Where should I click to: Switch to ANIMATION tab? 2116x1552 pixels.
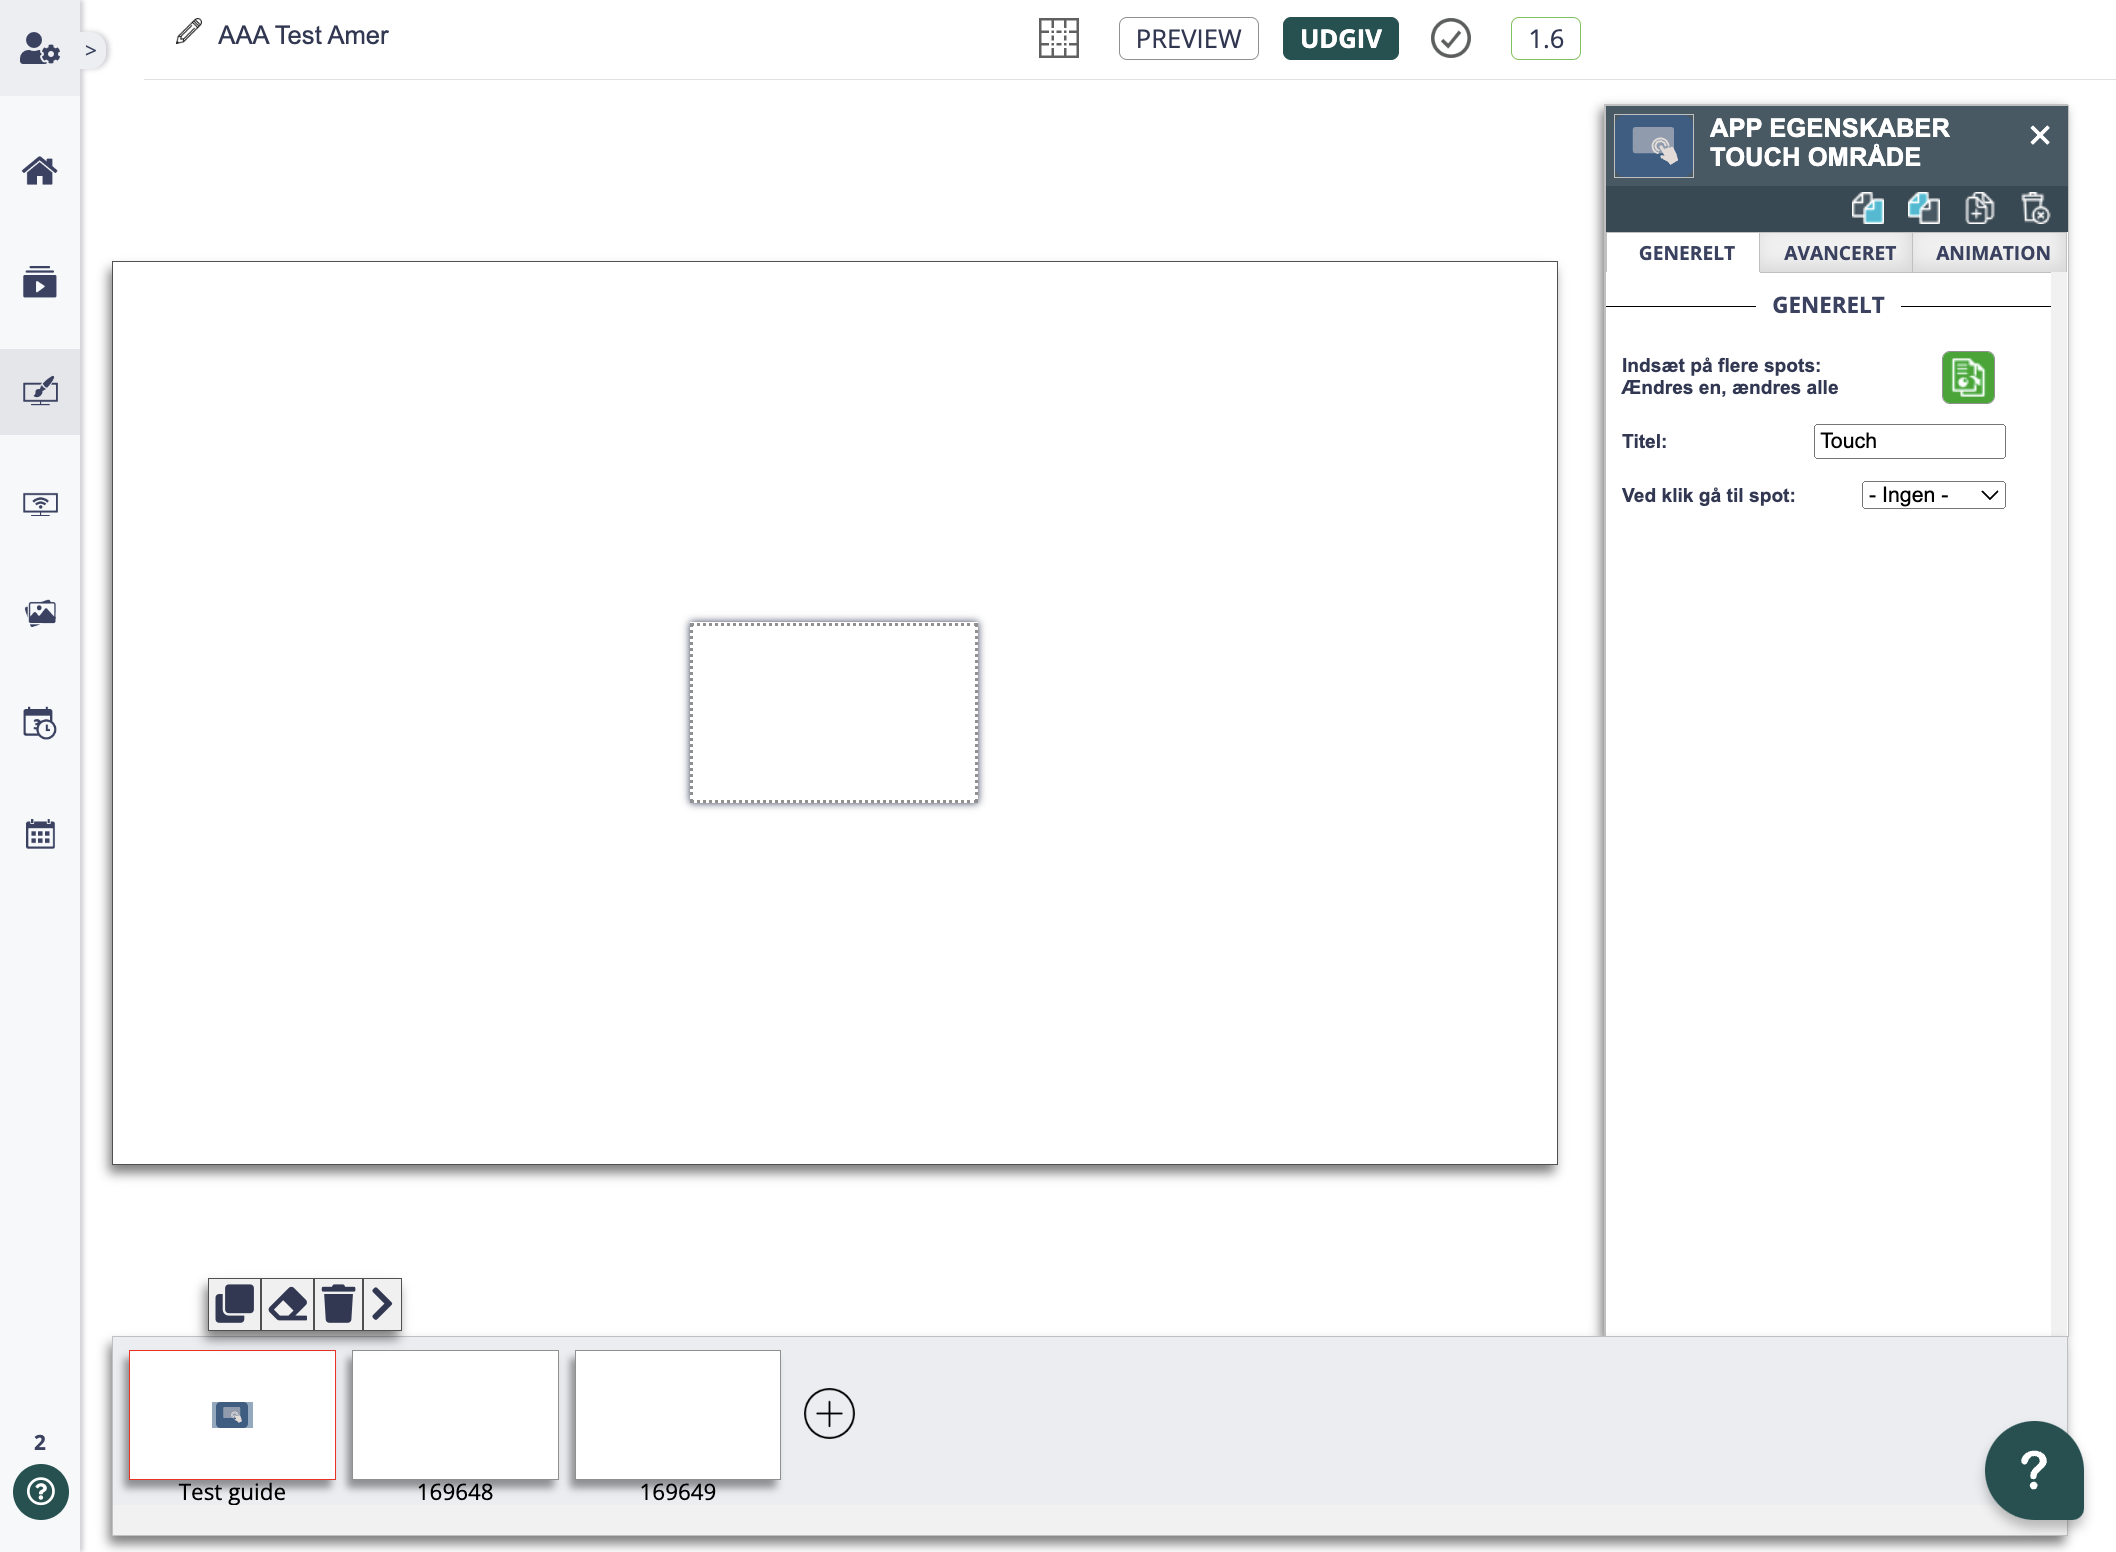(1993, 250)
